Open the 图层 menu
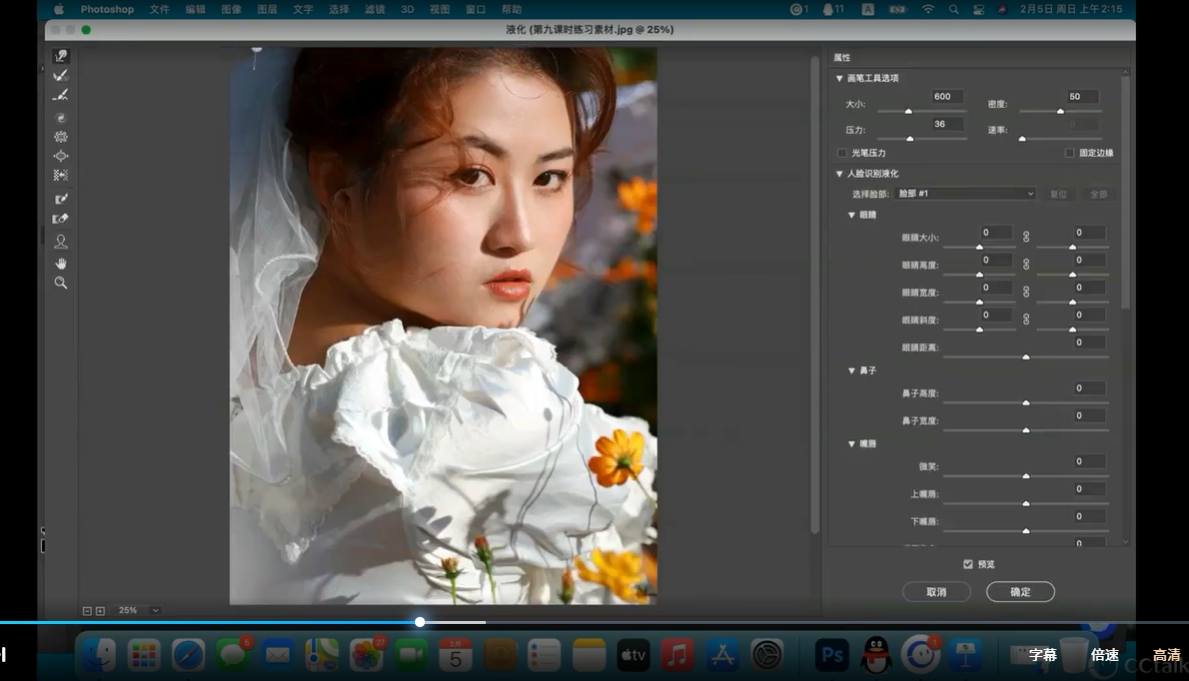This screenshot has width=1189, height=681. coord(267,9)
